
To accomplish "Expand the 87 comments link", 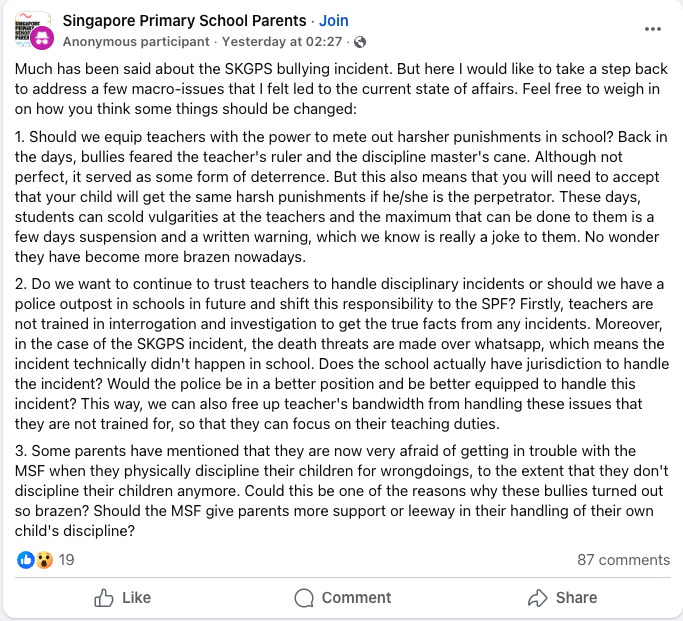I will click(x=623, y=560).
